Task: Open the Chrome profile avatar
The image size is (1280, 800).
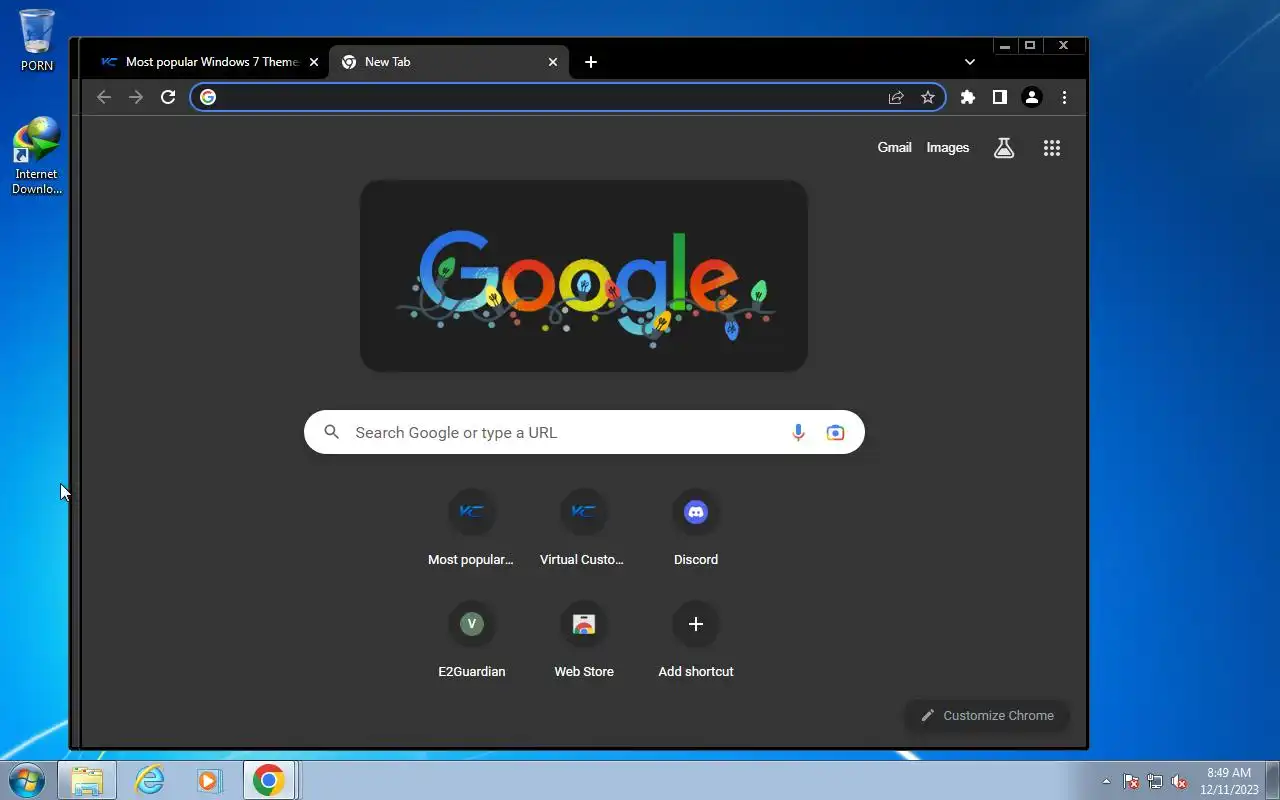Action: tap(1032, 97)
